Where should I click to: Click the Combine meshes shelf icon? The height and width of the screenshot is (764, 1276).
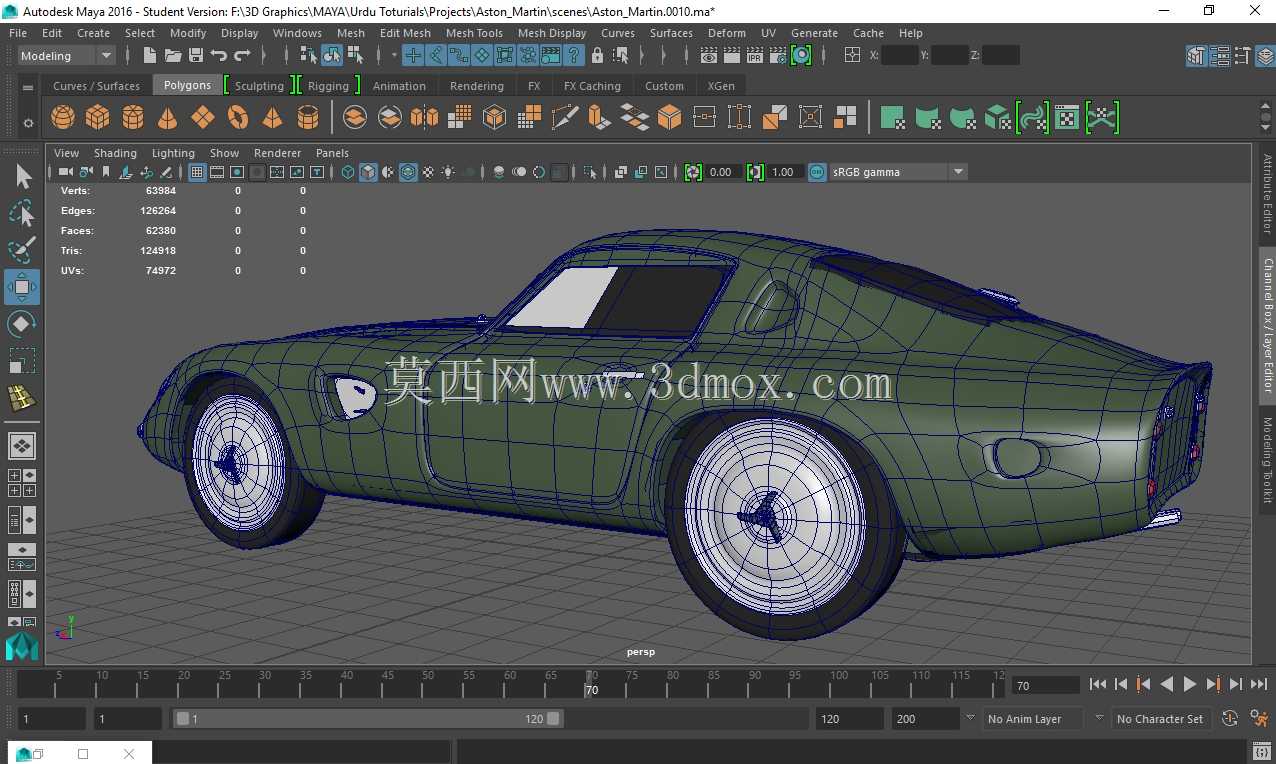pyautogui.click(x=355, y=118)
